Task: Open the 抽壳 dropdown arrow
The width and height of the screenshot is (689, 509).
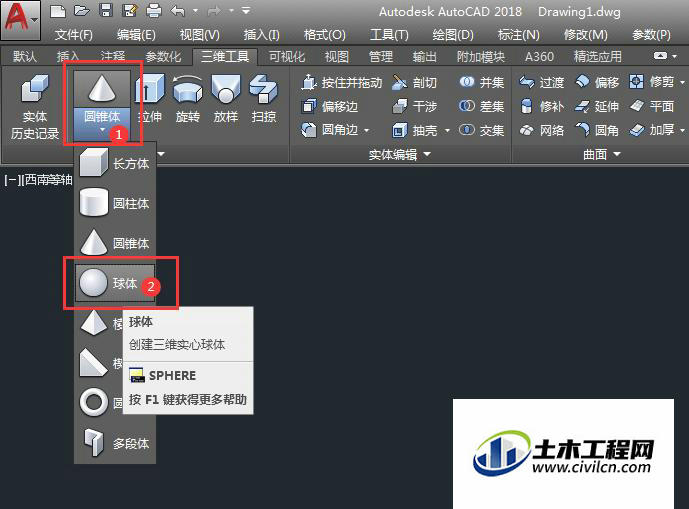Action: (447, 130)
